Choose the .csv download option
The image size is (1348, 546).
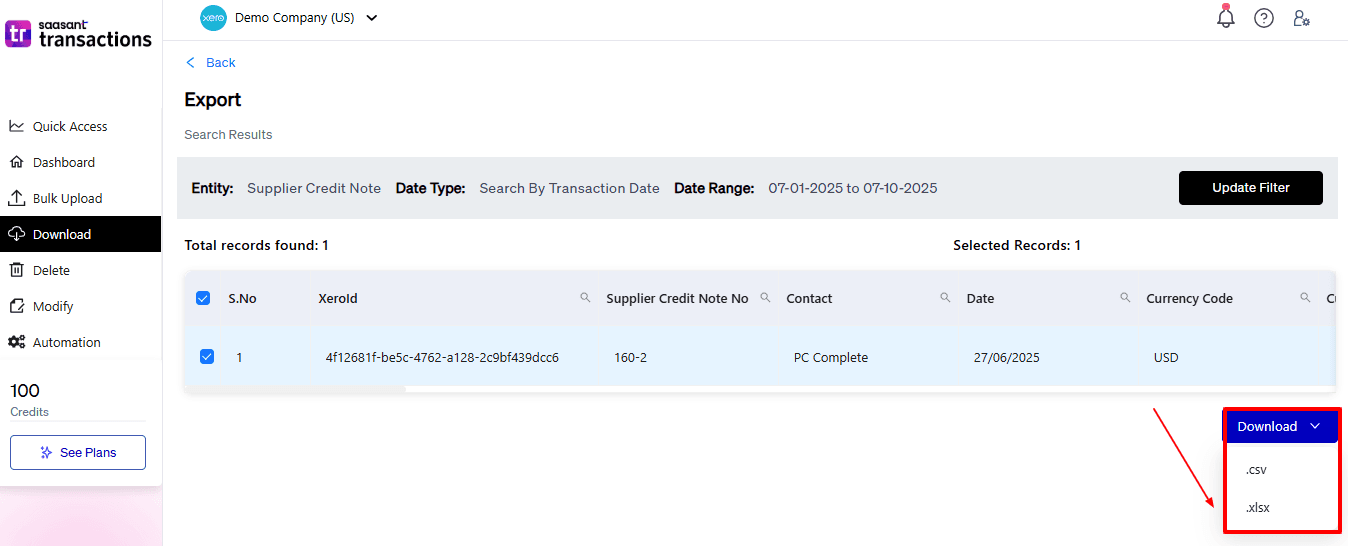(x=1257, y=470)
